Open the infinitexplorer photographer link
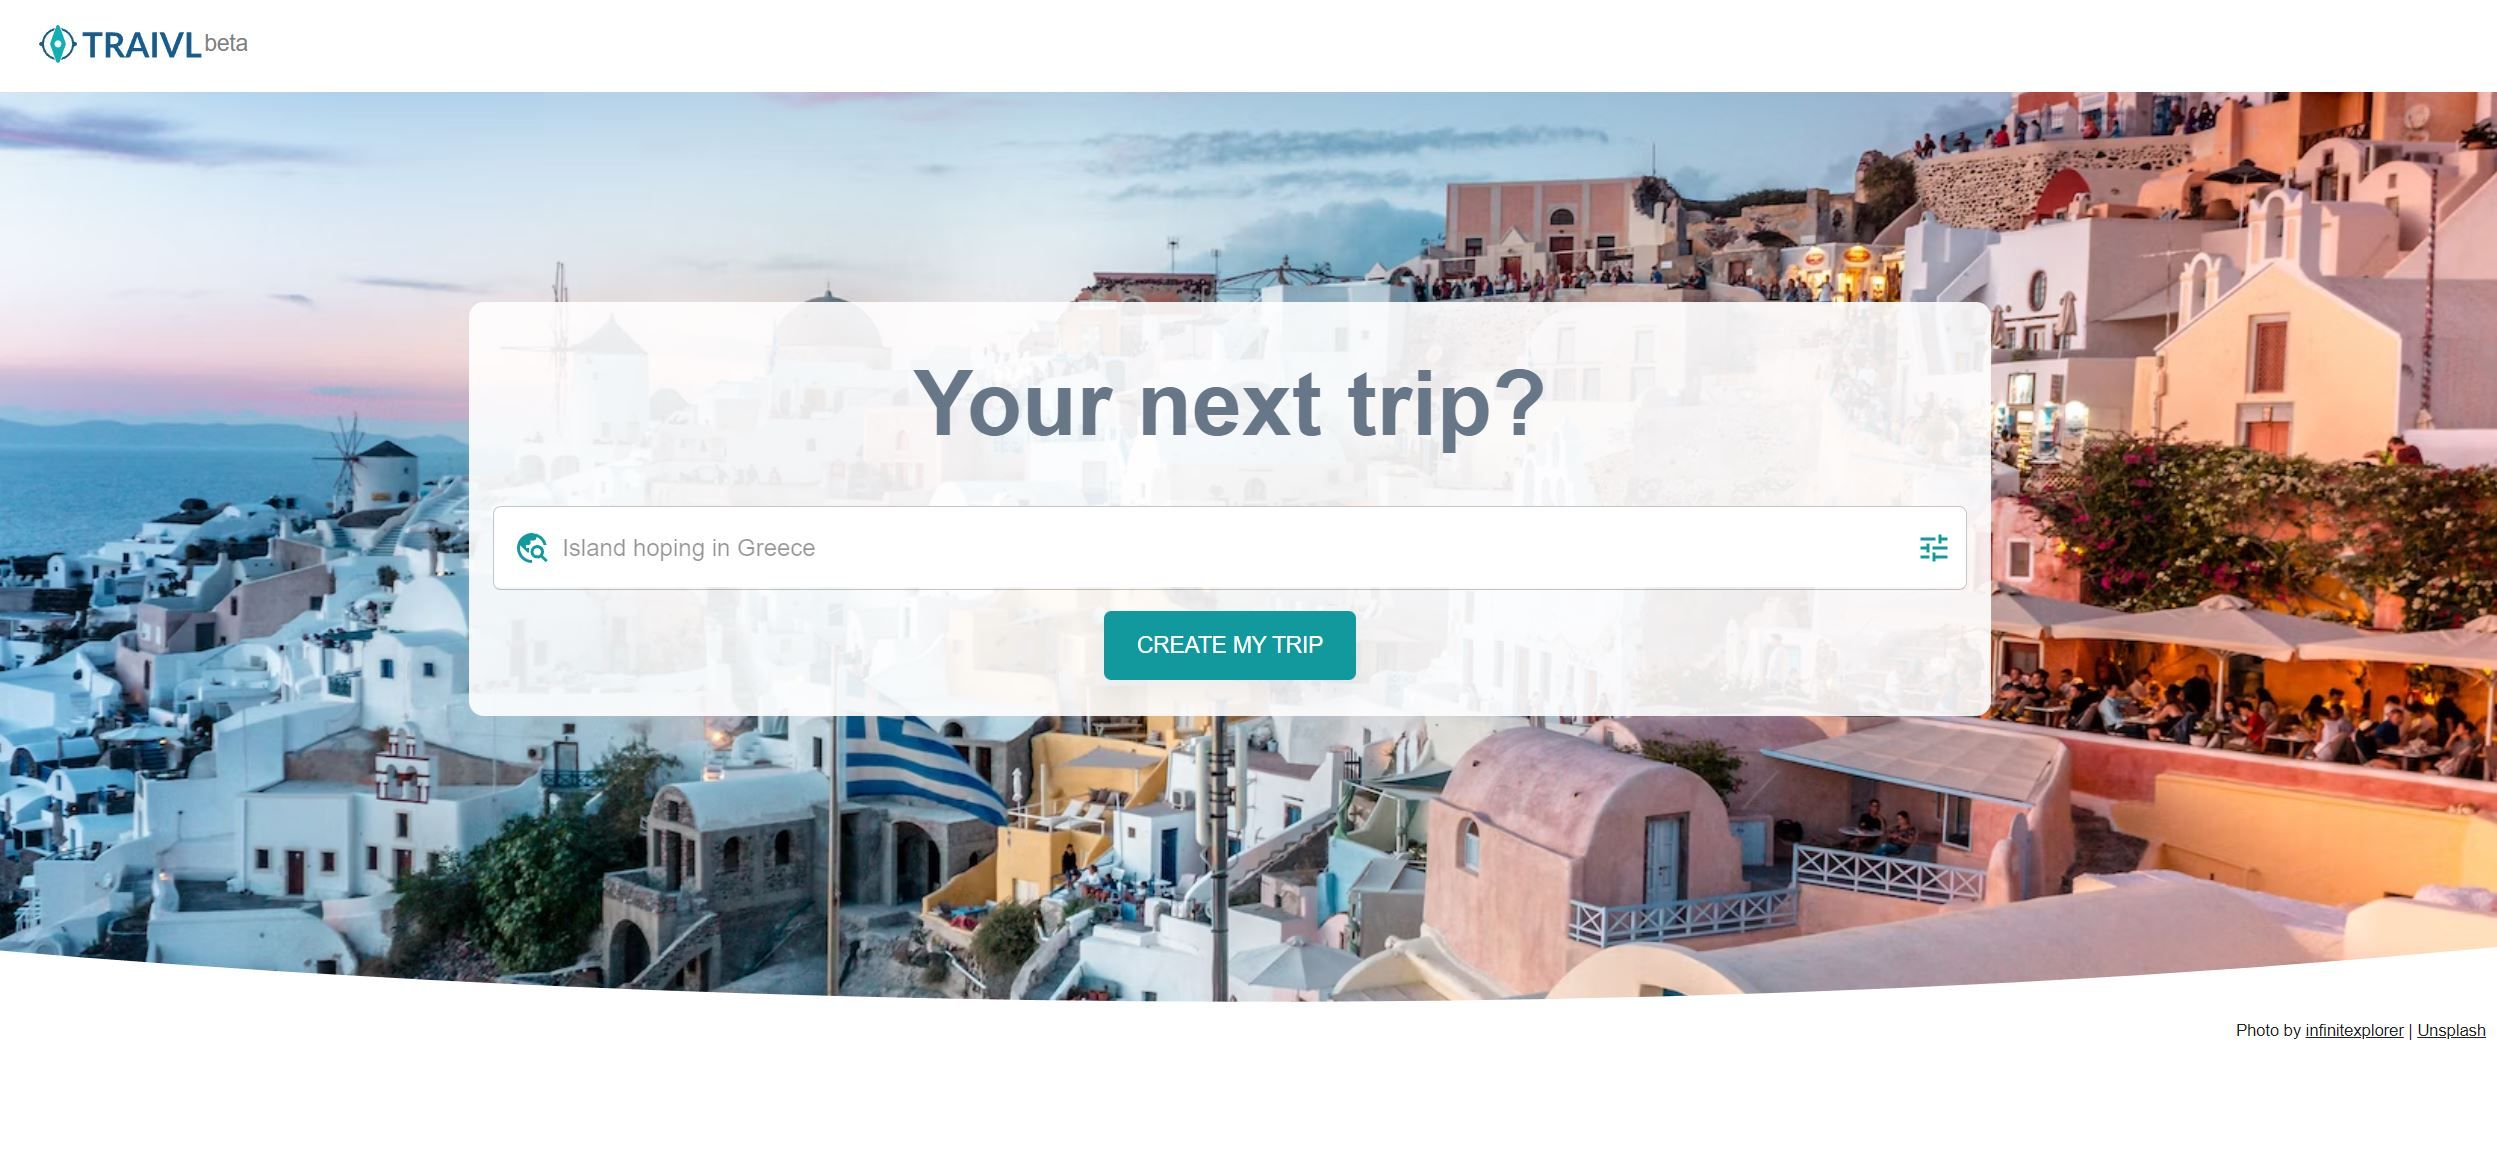 (x=2354, y=1030)
